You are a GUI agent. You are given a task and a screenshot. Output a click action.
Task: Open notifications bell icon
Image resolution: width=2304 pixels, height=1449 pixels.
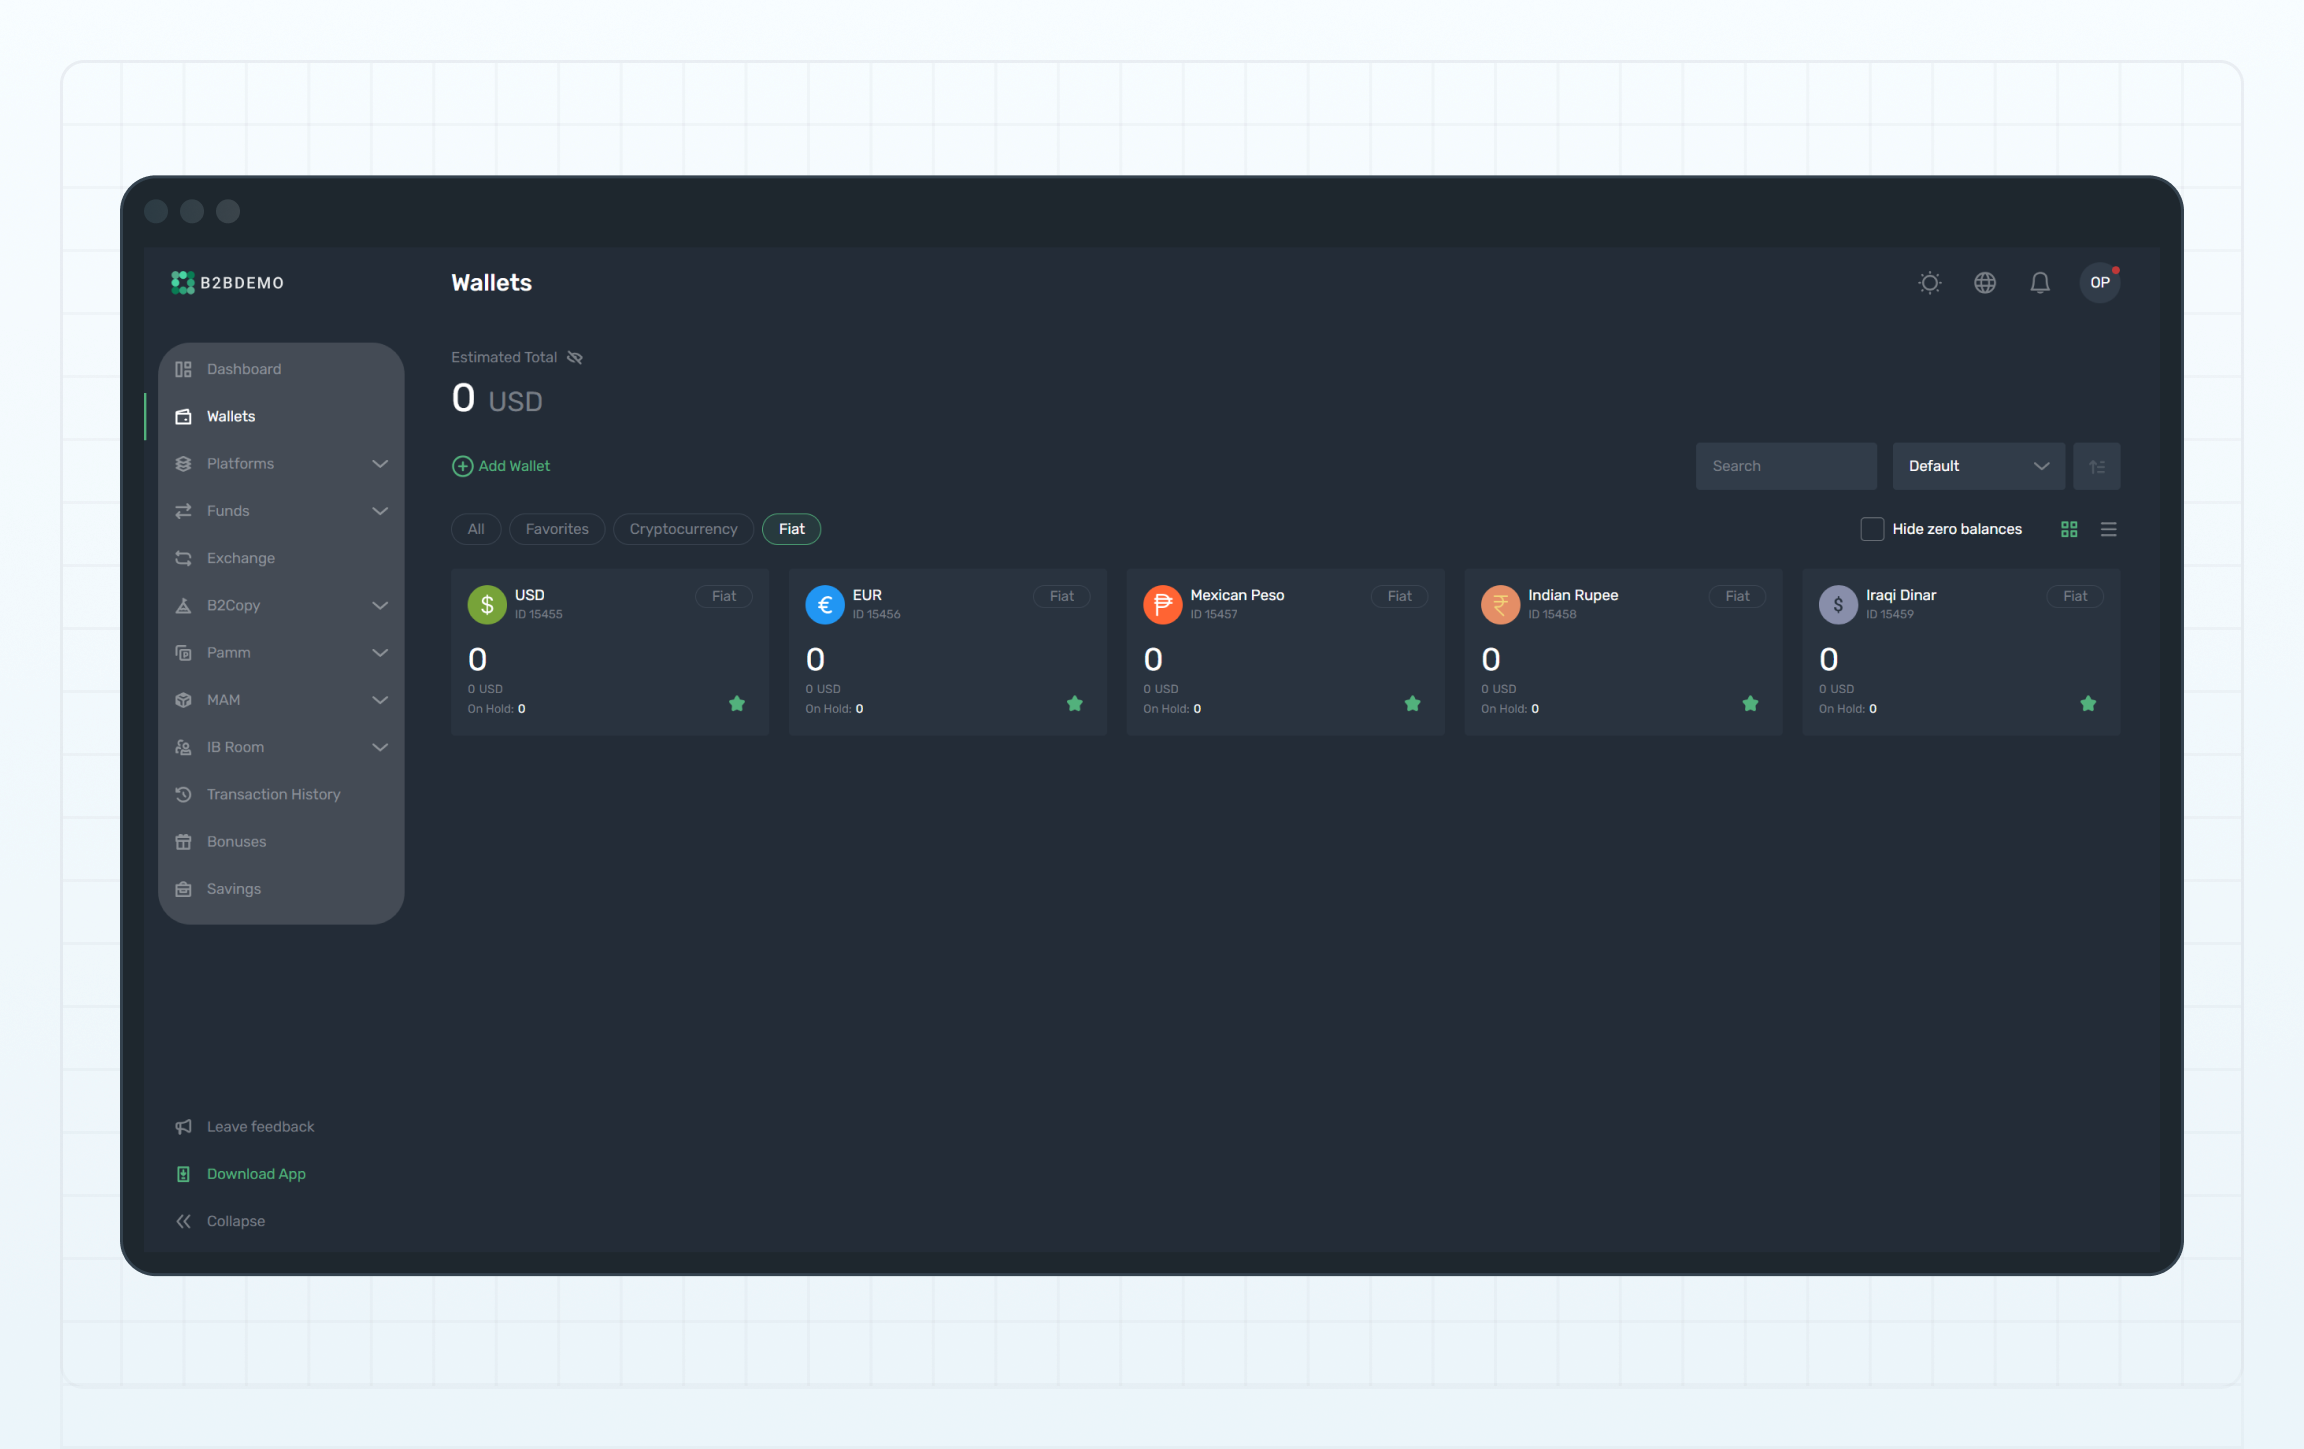(x=2039, y=283)
